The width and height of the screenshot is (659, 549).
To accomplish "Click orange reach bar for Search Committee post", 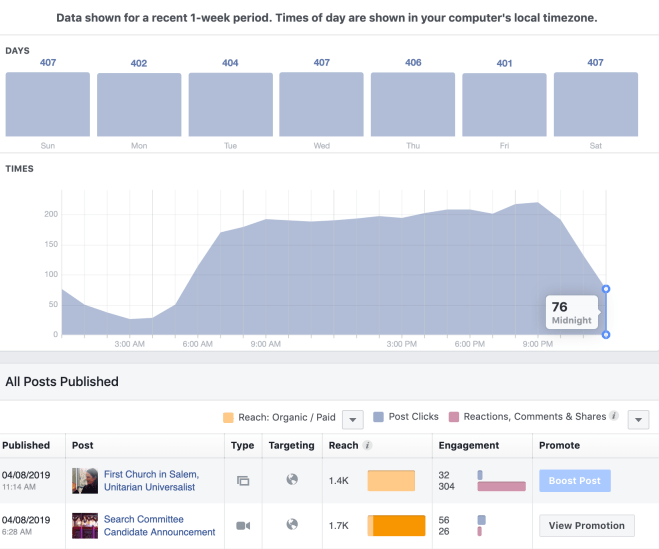I will click(x=399, y=525).
